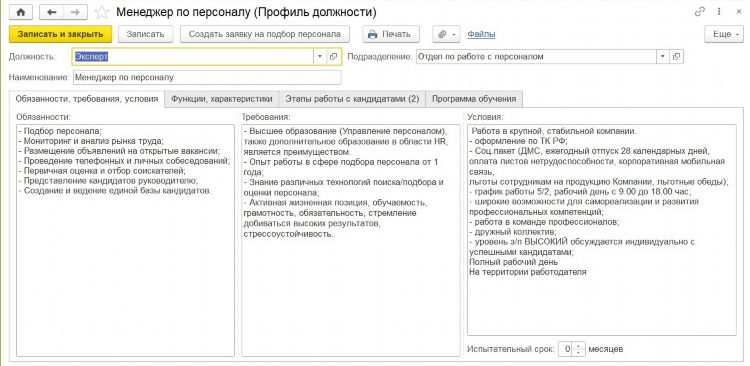Copy link via chain icon
This screenshot has height=366, width=750.
tap(700, 12)
